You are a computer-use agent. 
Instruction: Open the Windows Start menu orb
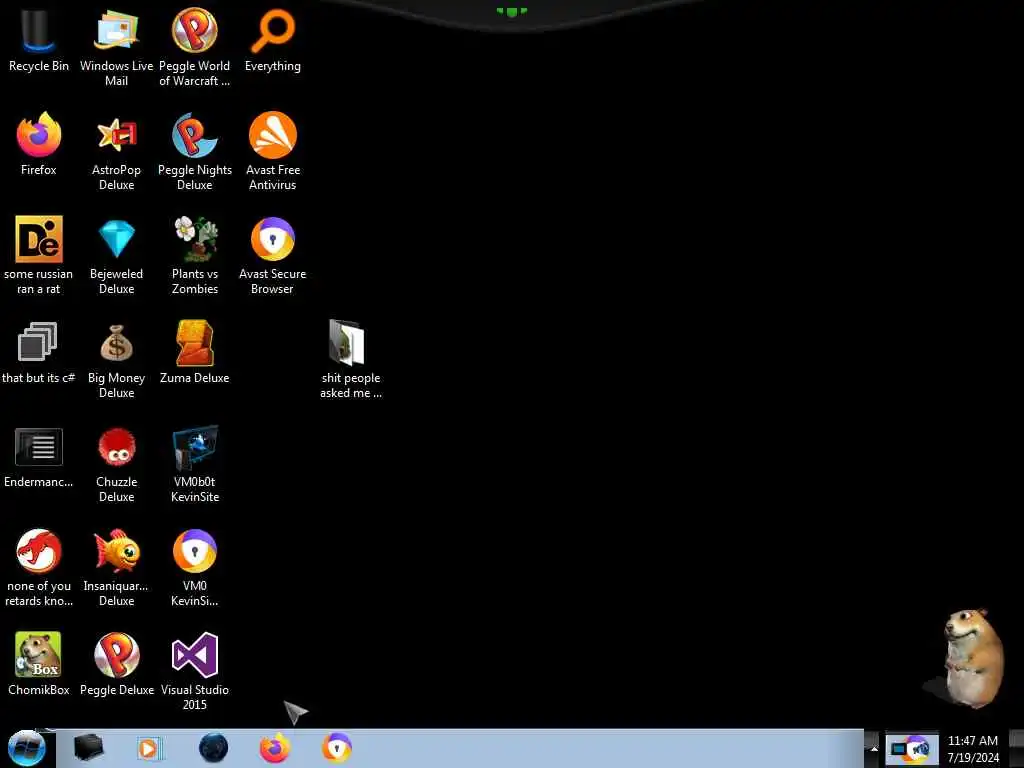[26, 748]
